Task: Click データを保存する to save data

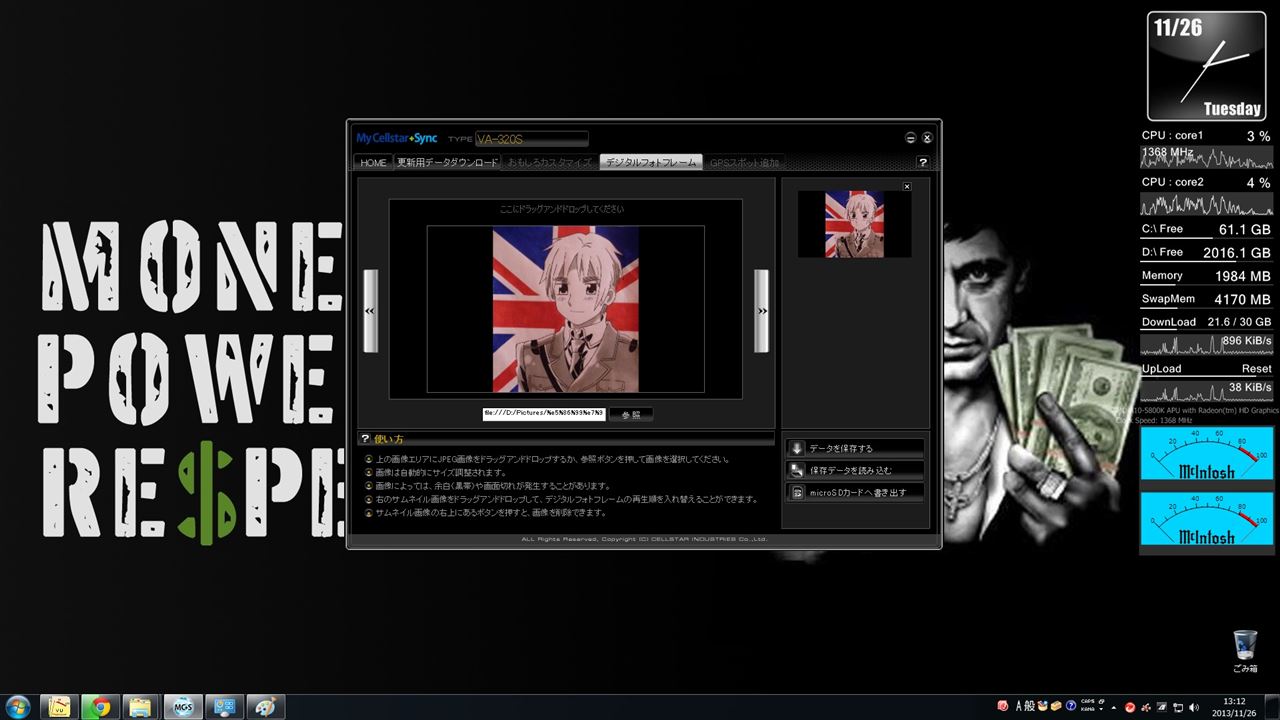Action: 854,448
